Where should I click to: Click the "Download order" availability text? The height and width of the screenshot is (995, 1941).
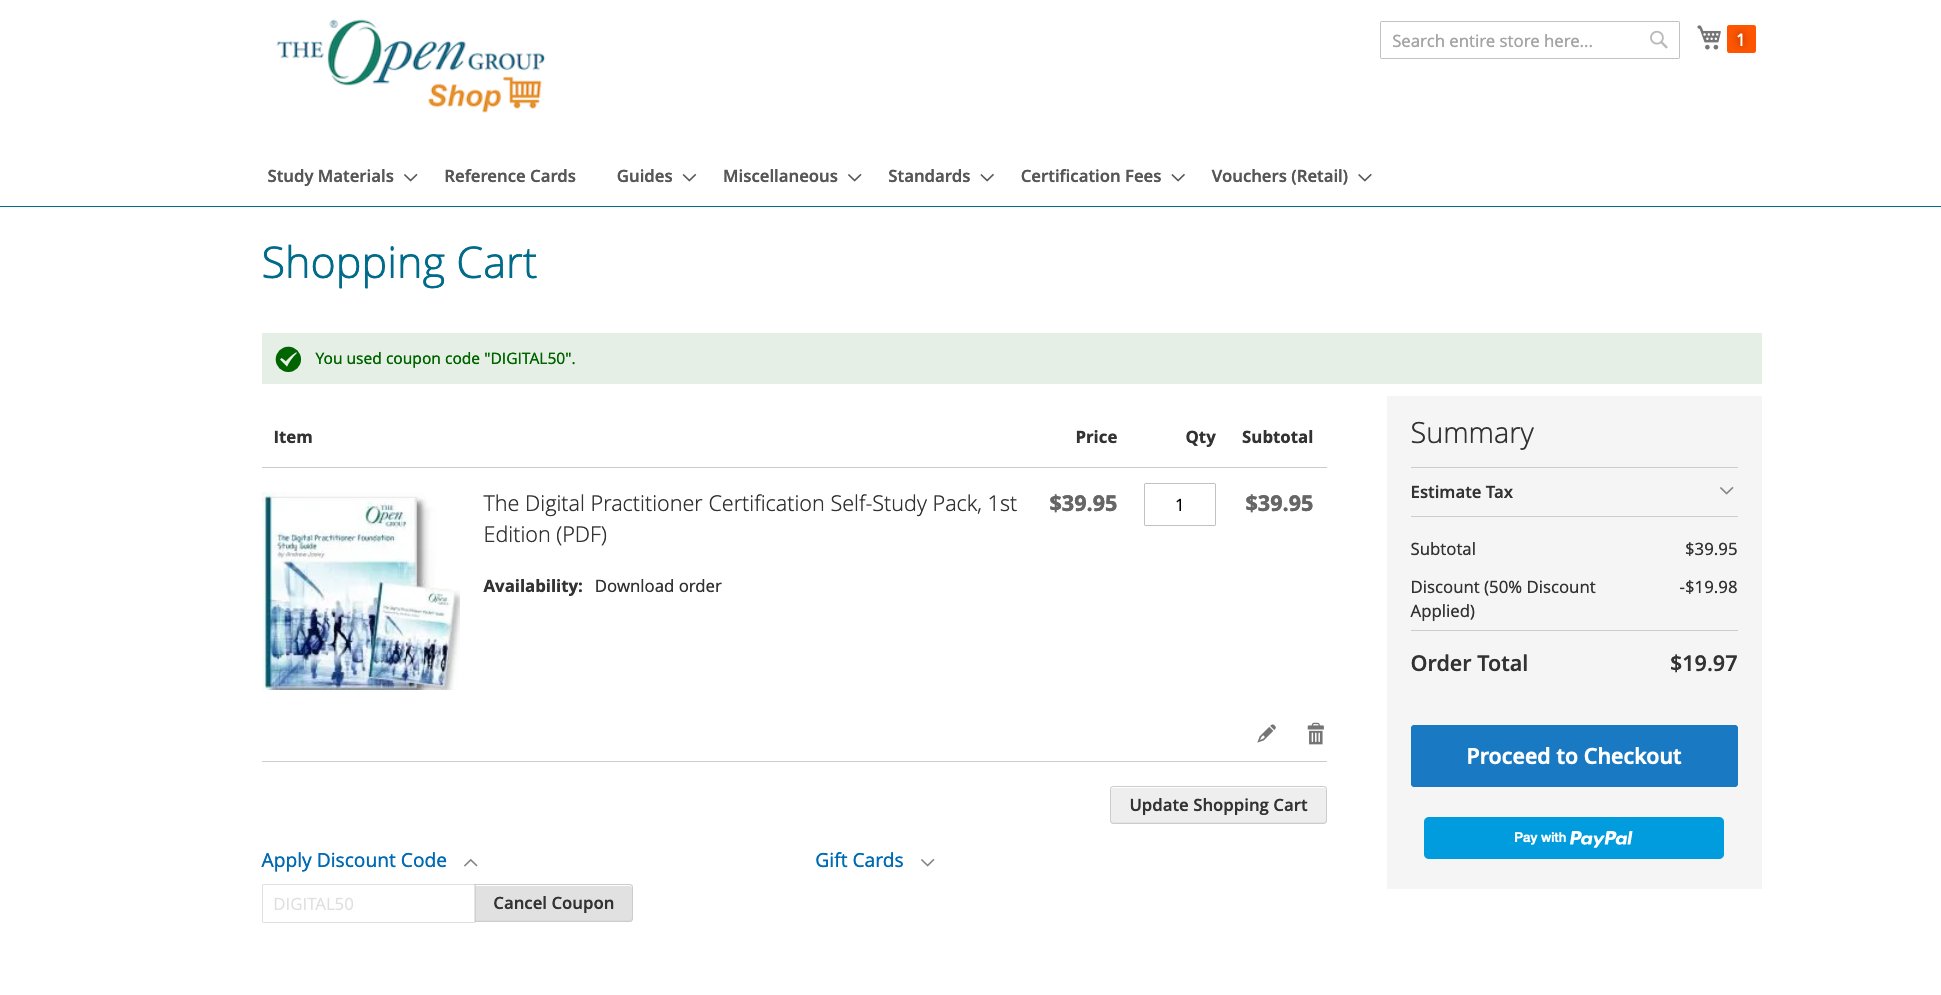658,586
